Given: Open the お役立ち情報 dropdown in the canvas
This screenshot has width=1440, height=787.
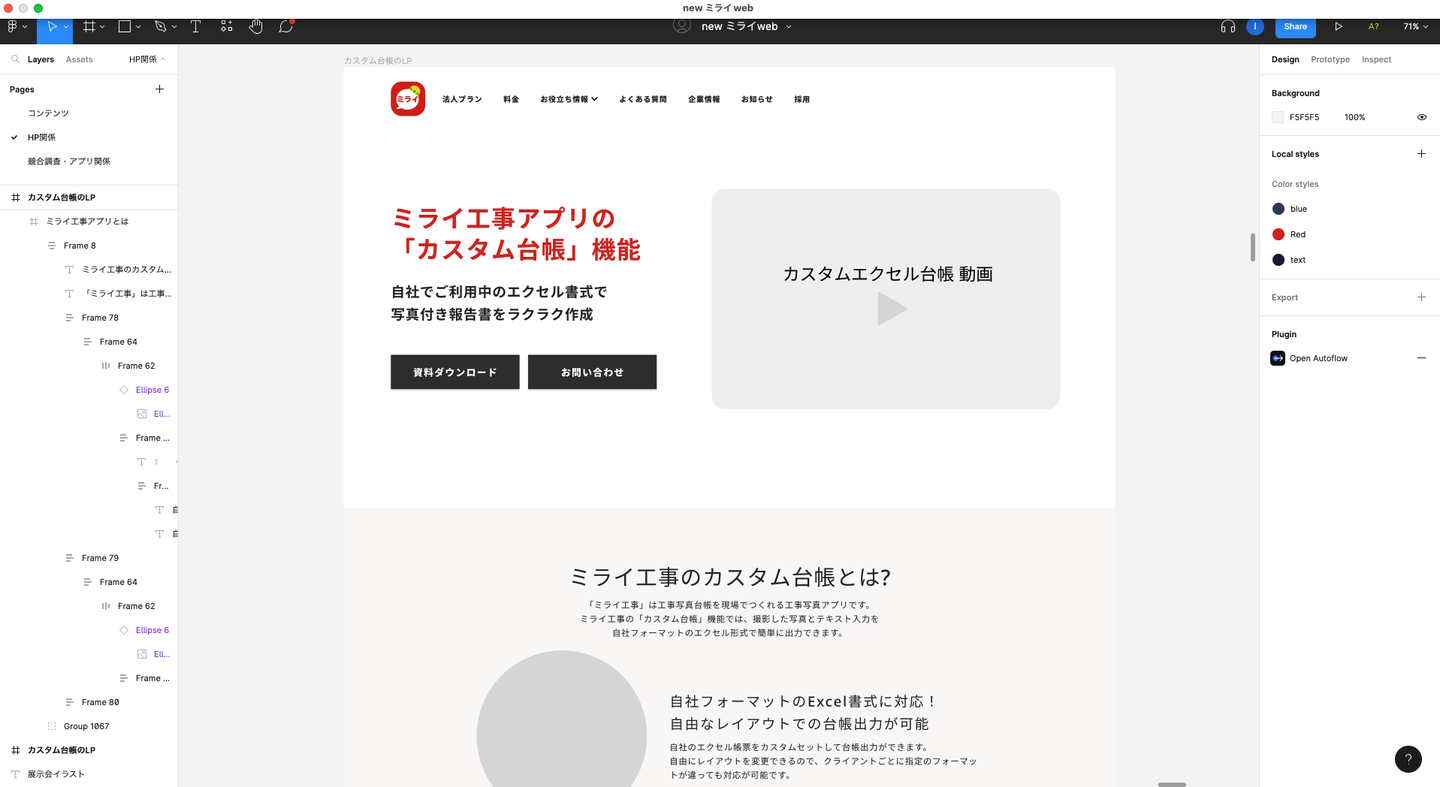Looking at the screenshot, I should click(x=569, y=99).
